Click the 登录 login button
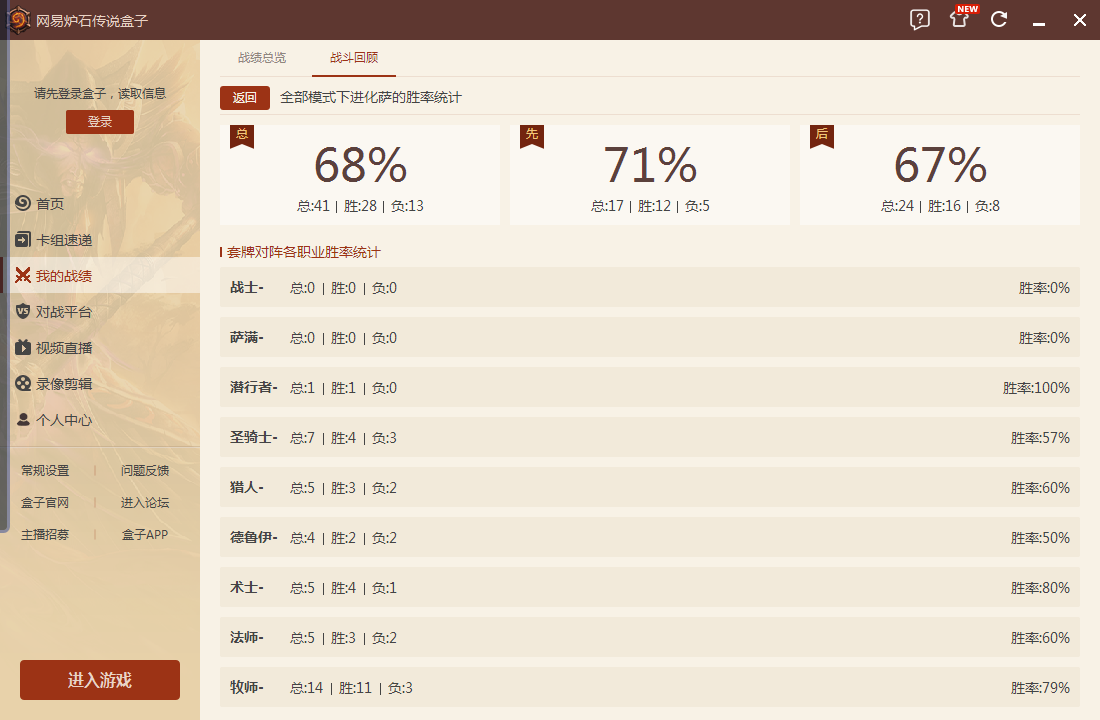 [100, 122]
